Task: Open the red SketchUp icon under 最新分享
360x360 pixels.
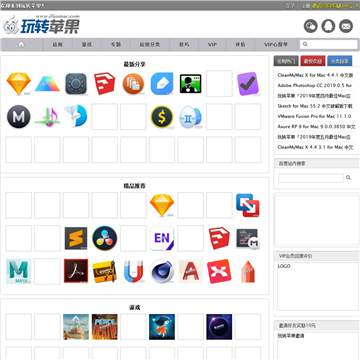Action: (105, 84)
